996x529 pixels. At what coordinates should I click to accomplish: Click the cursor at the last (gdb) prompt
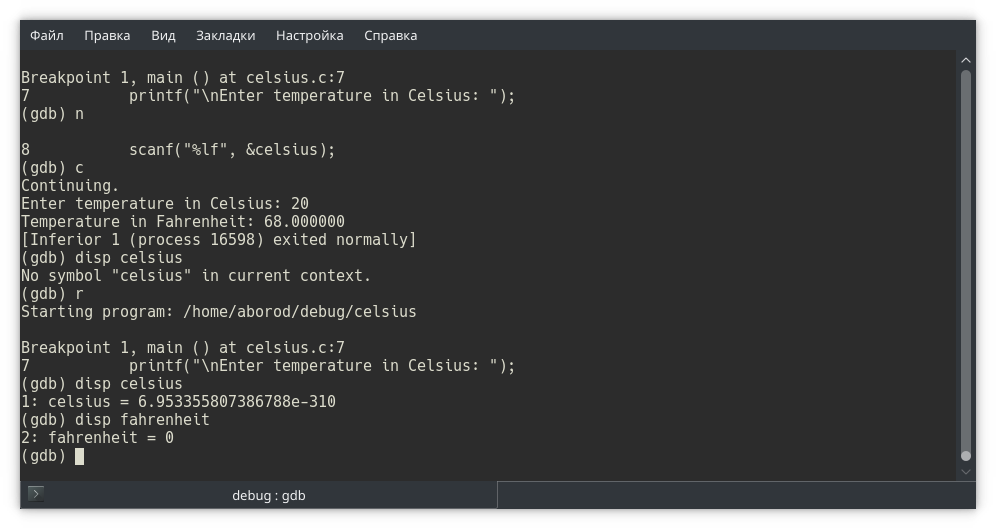pos(79,456)
